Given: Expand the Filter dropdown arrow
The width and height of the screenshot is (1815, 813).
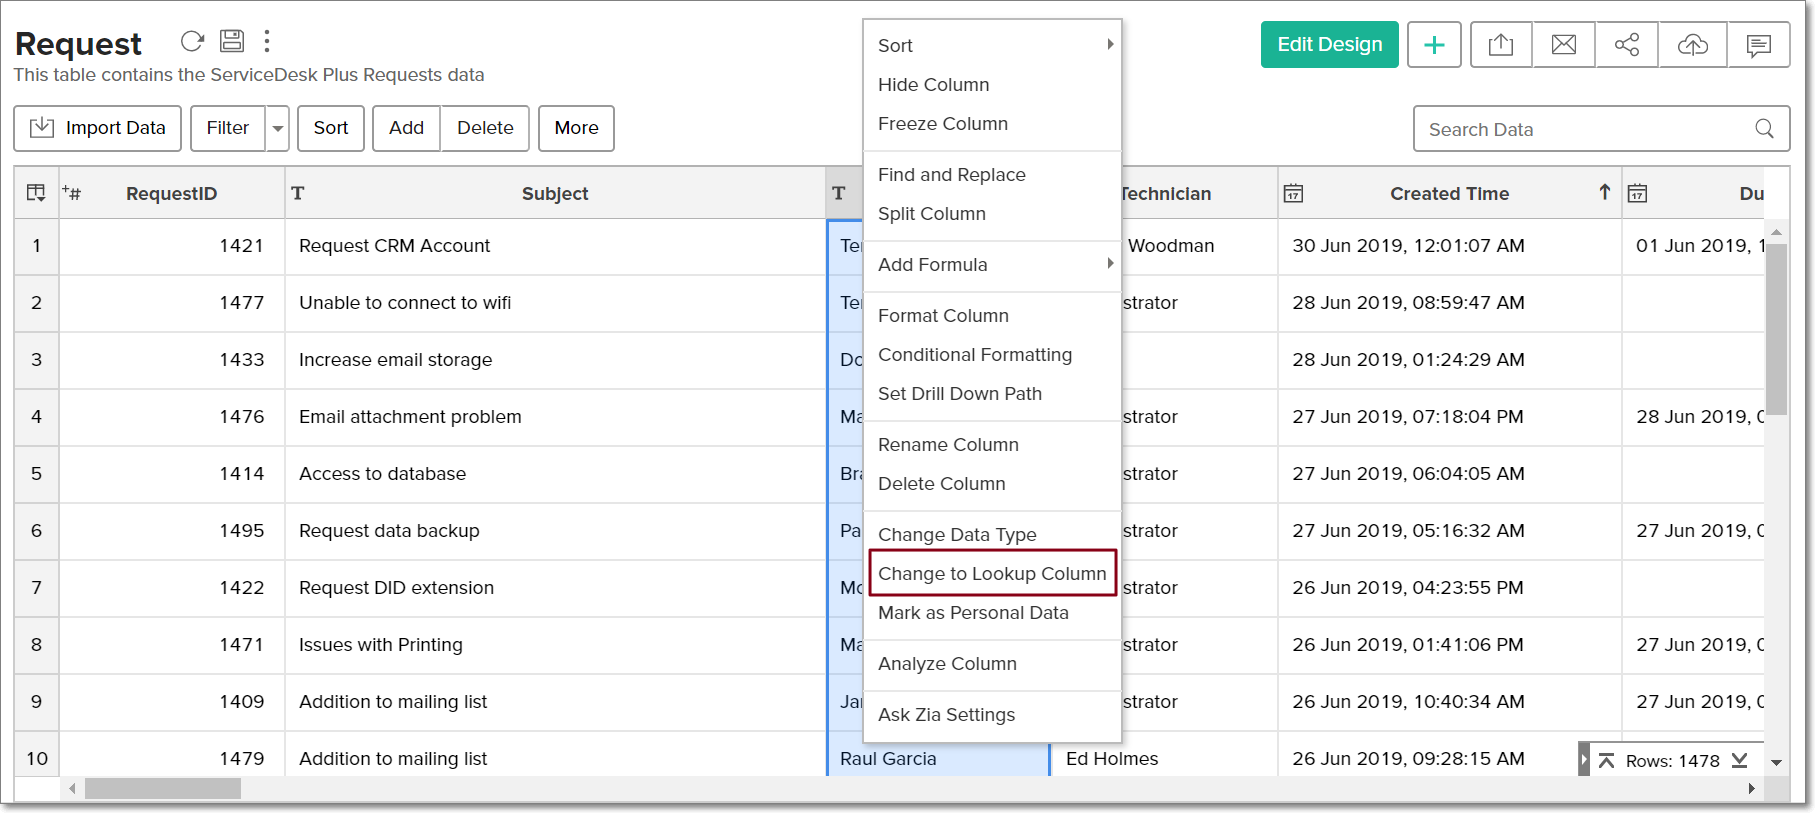Looking at the screenshot, I should (x=278, y=129).
